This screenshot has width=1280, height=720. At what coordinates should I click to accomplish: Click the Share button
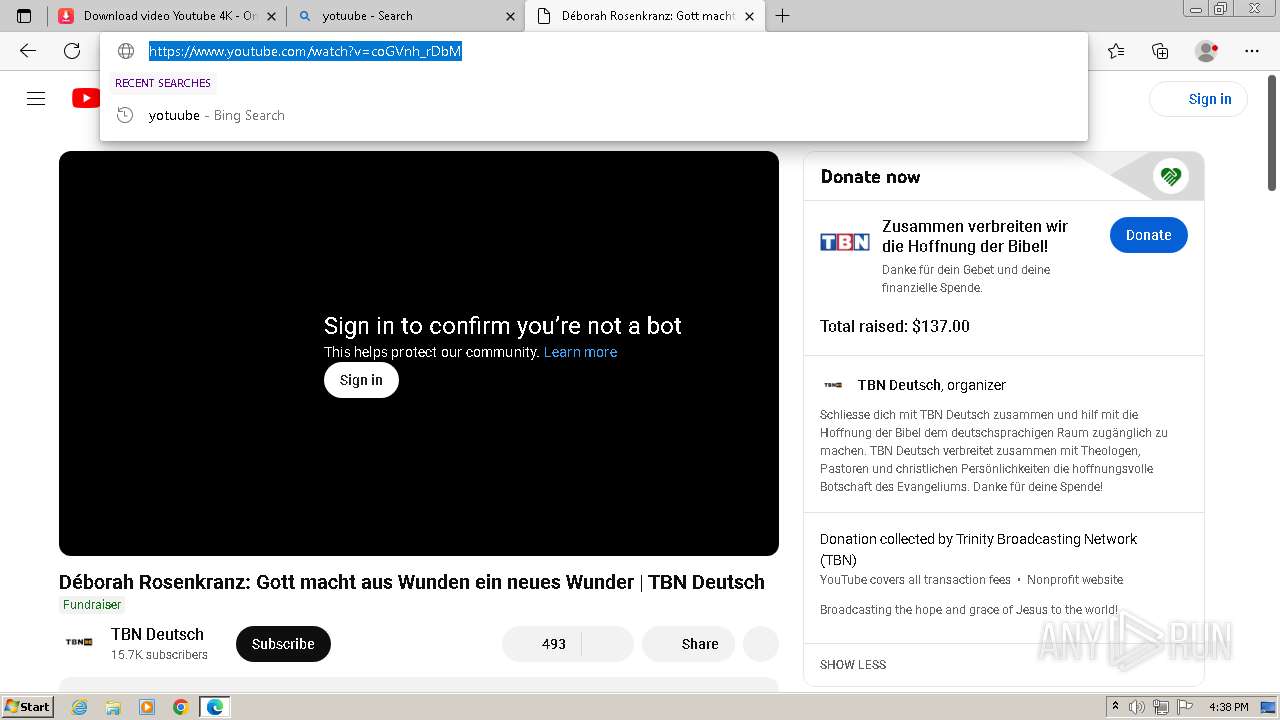pyautogui.click(x=688, y=644)
